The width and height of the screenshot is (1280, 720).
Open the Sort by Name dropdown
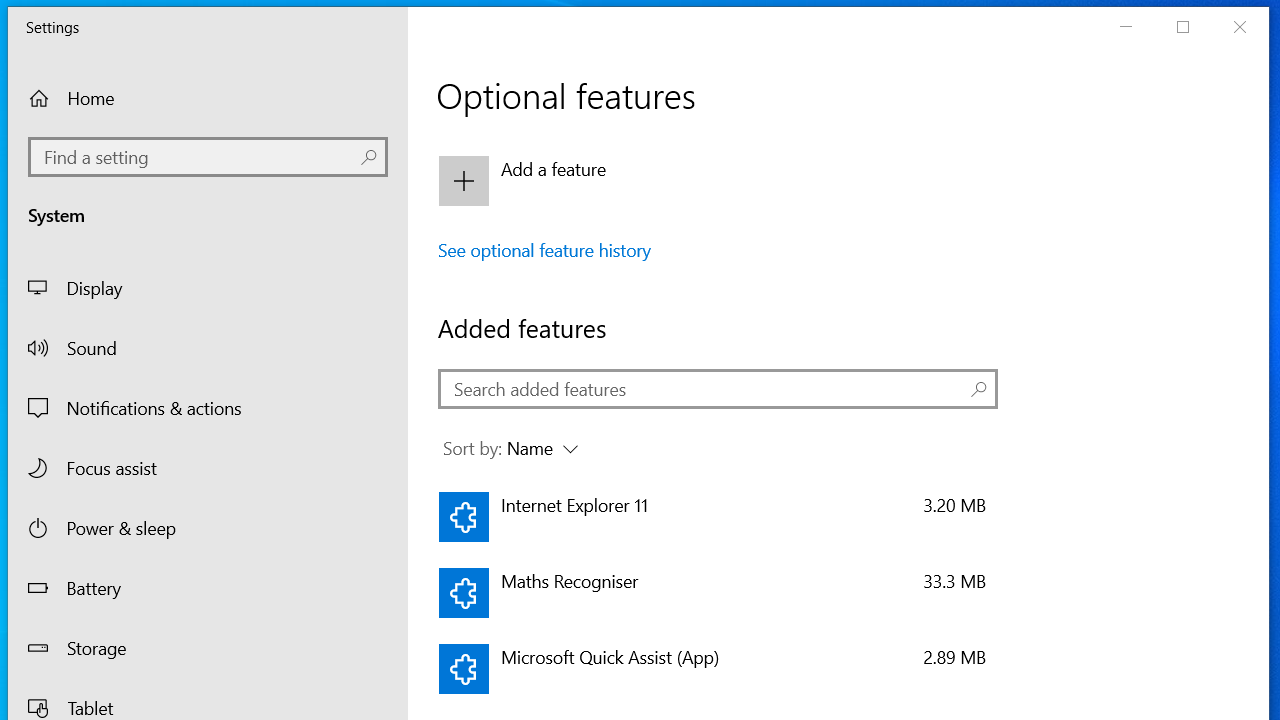[x=530, y=449]
